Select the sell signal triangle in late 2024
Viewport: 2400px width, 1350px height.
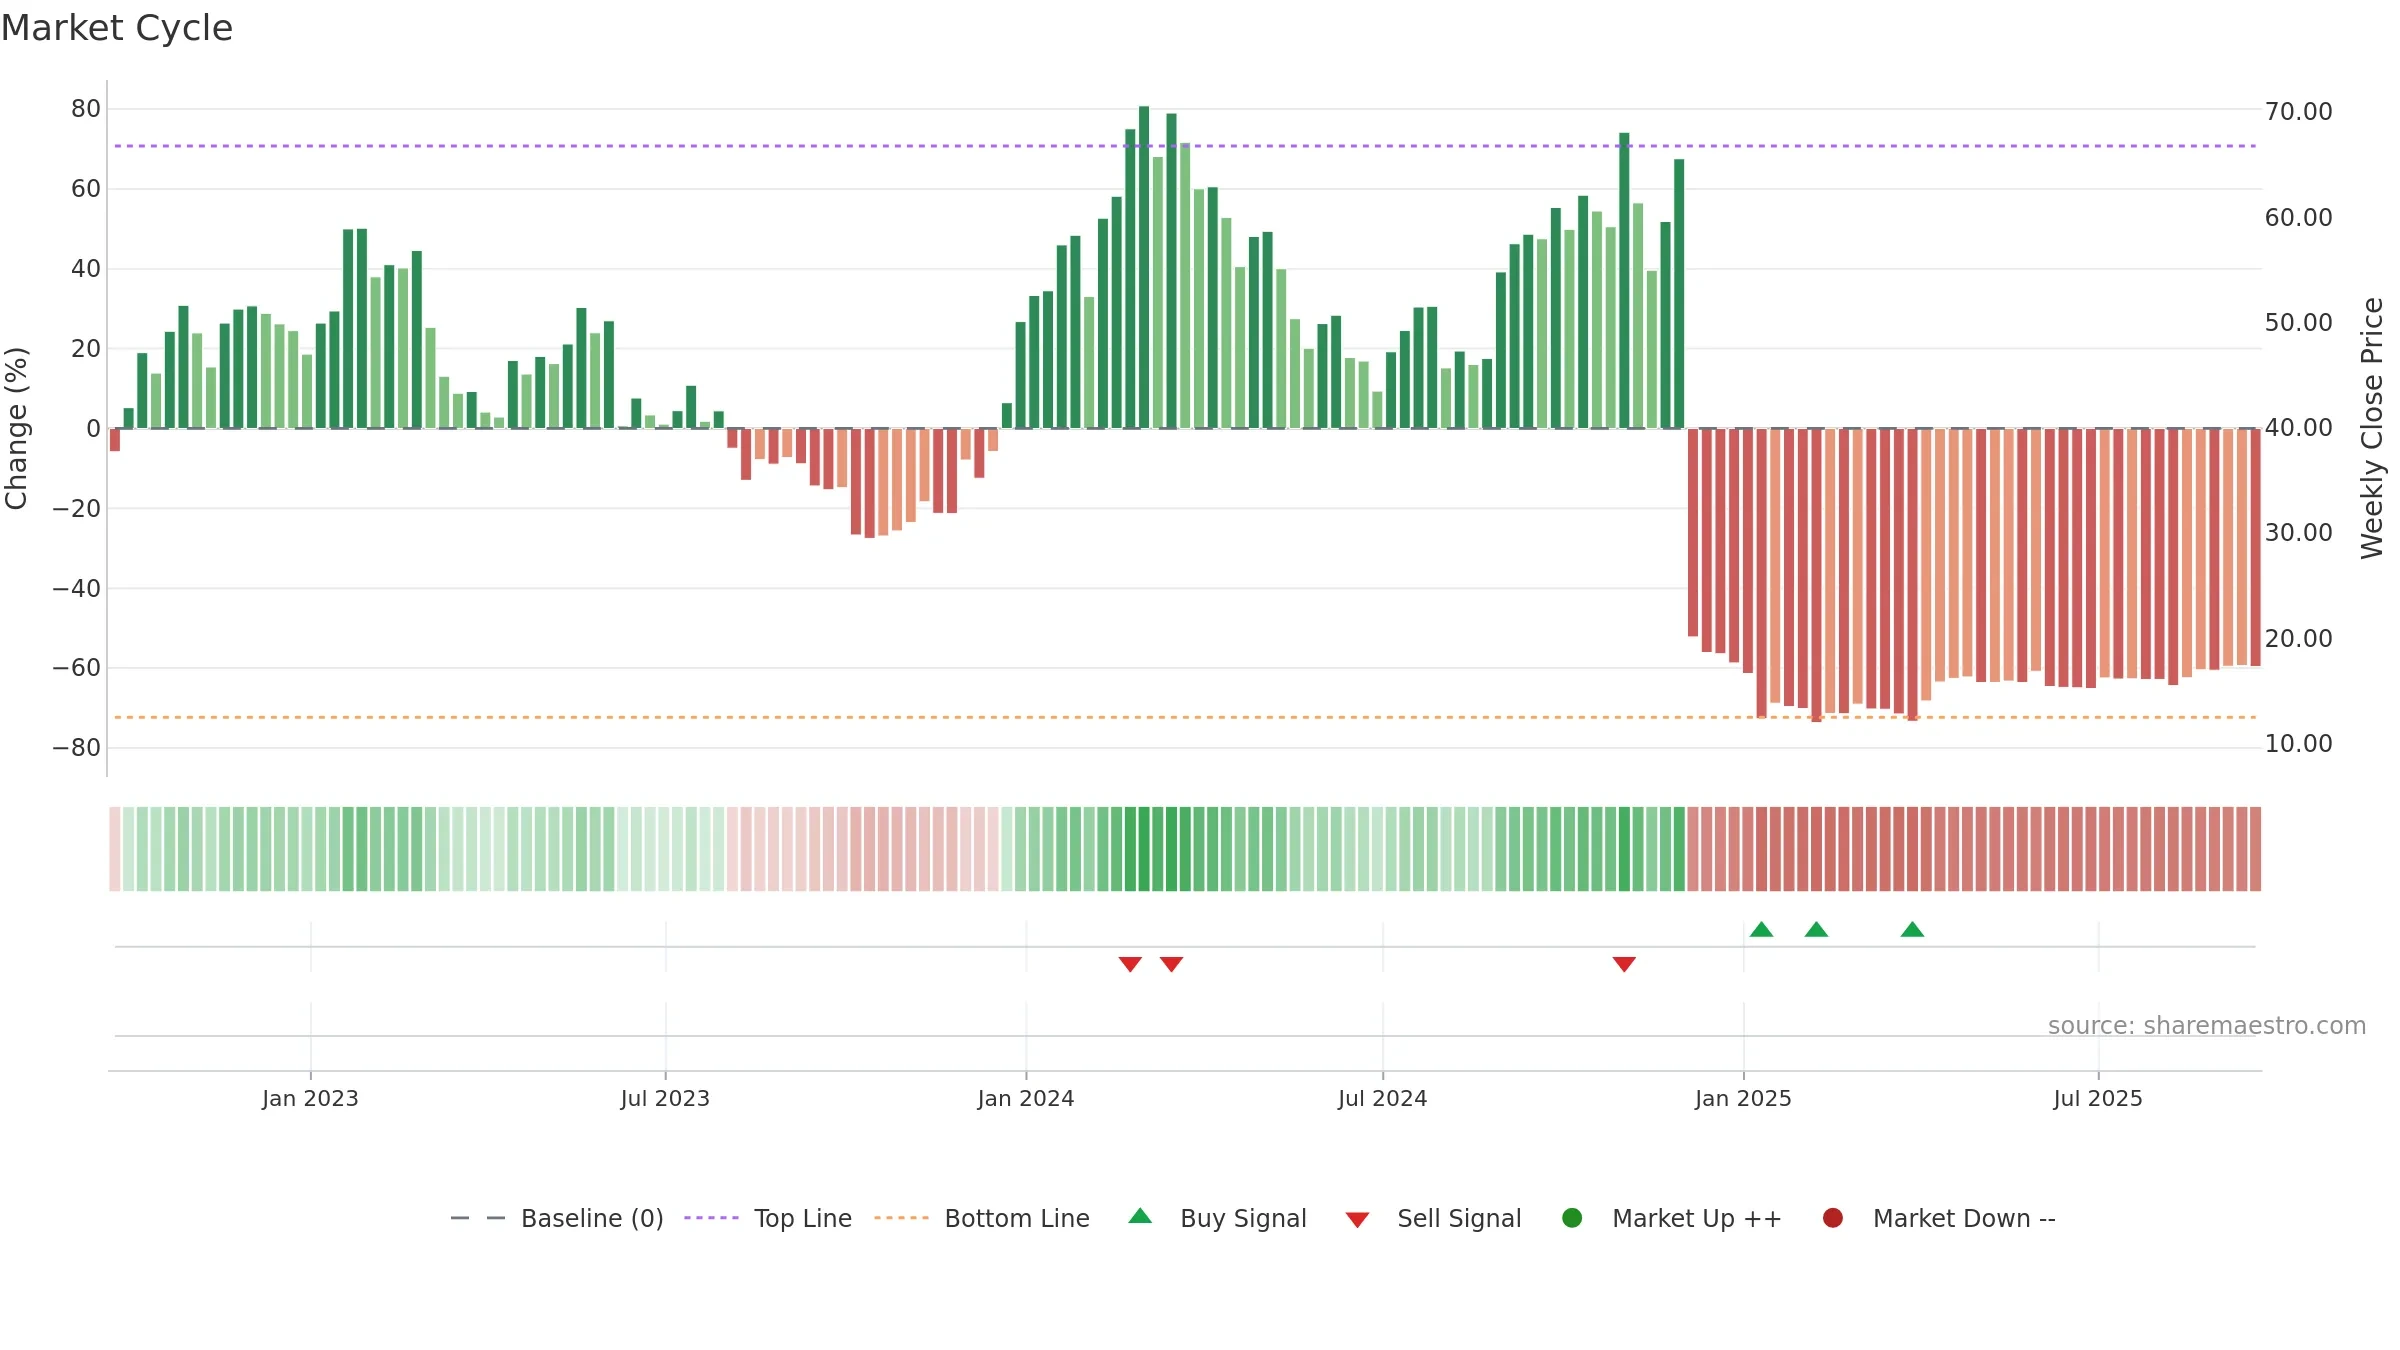[1624, 964]
